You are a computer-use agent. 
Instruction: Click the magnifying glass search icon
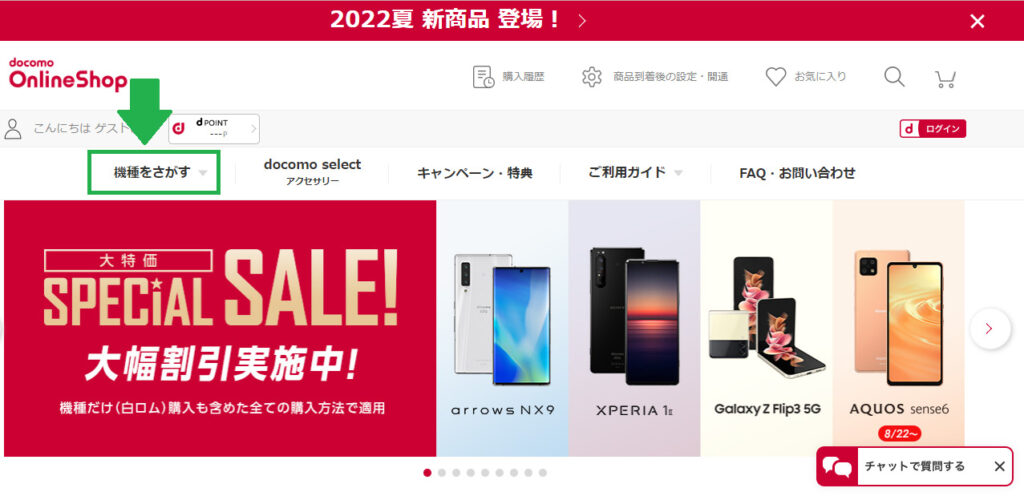click(894, 77)
